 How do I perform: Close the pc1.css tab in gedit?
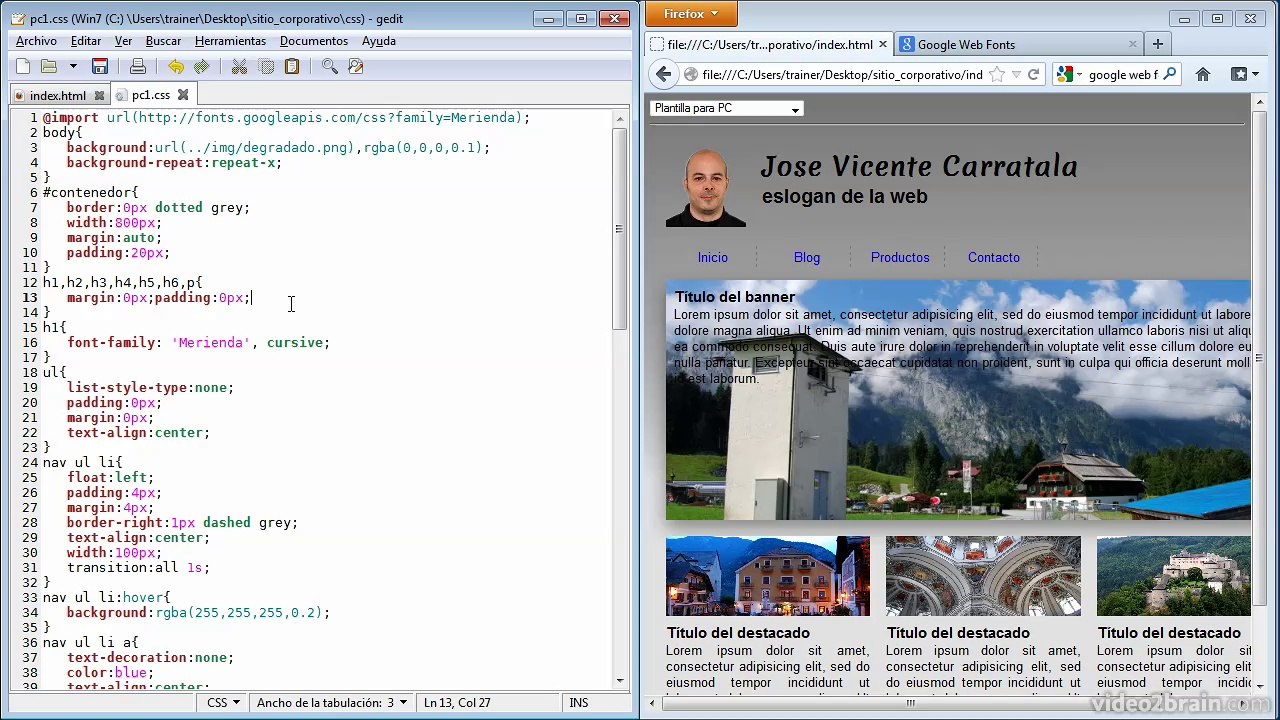click(x=183, y=95)
